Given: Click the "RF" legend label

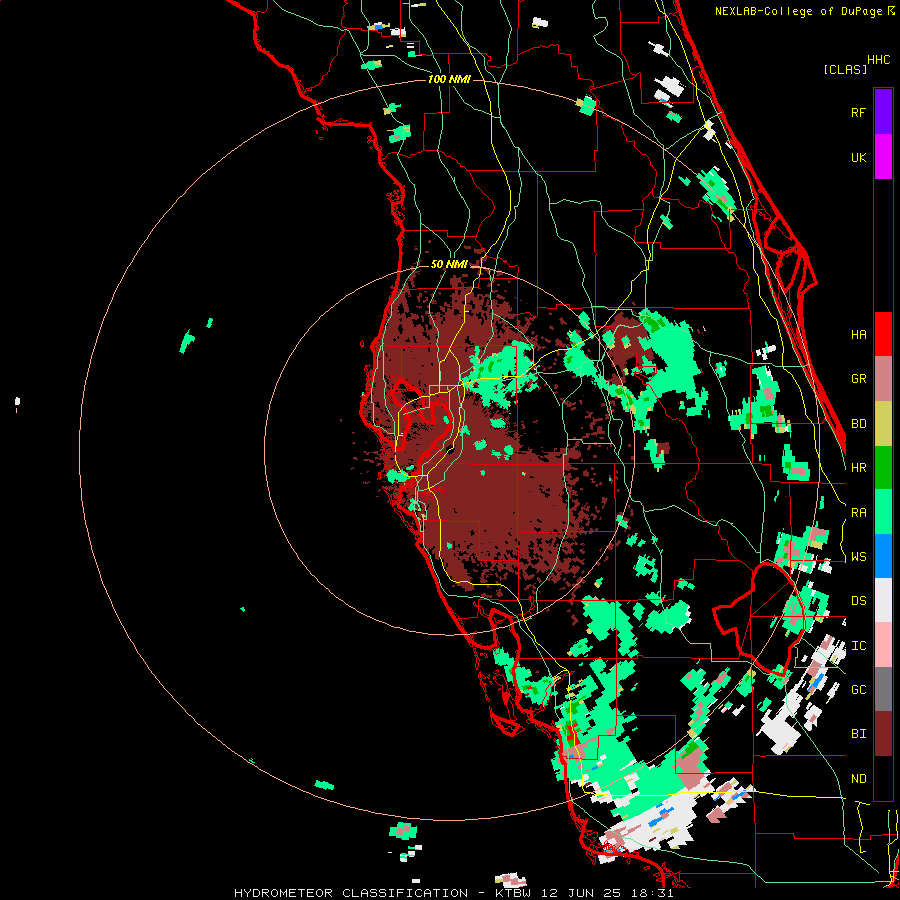Looking at the screenshot, I should click(x=858, y=112).
